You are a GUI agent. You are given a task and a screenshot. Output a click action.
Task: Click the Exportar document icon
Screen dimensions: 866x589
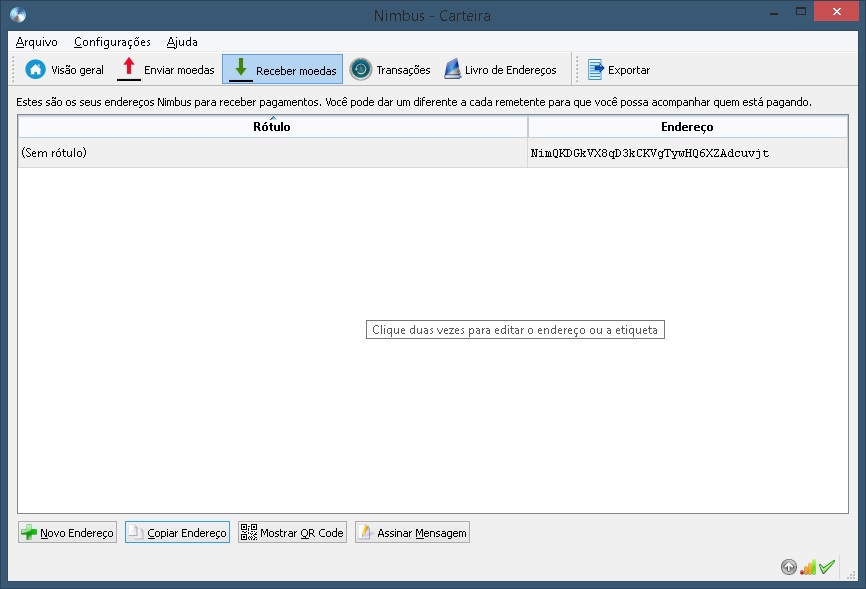click(x=595, y=70)
